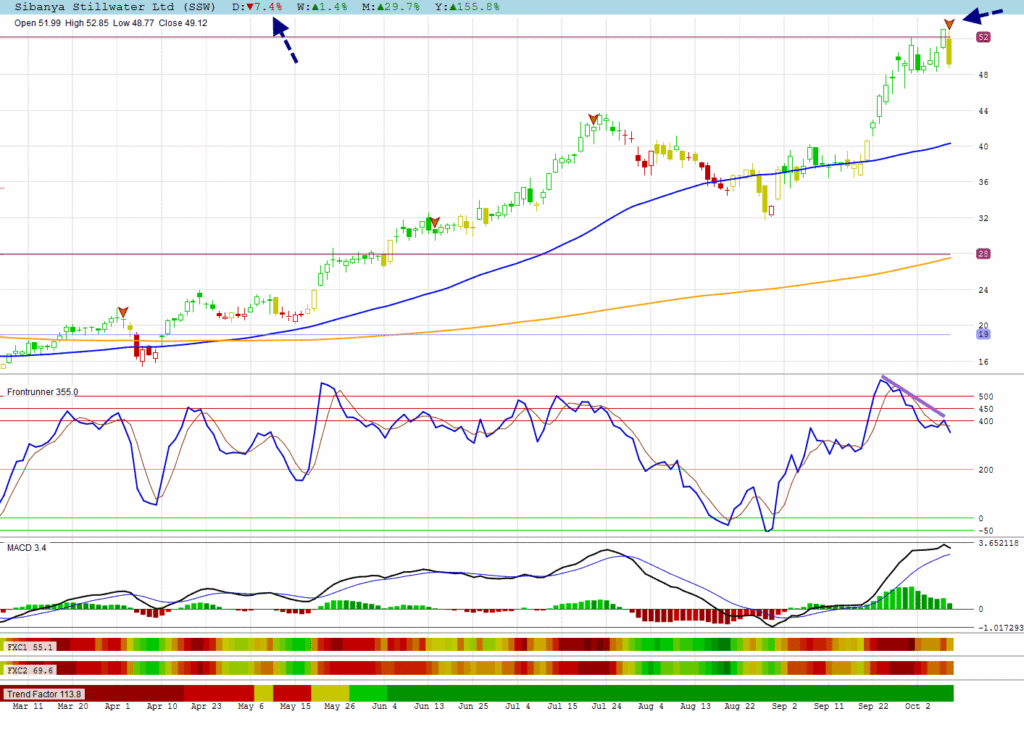
Task: Click the orange signal marker above the latest candle
Action: pos(948,23)
